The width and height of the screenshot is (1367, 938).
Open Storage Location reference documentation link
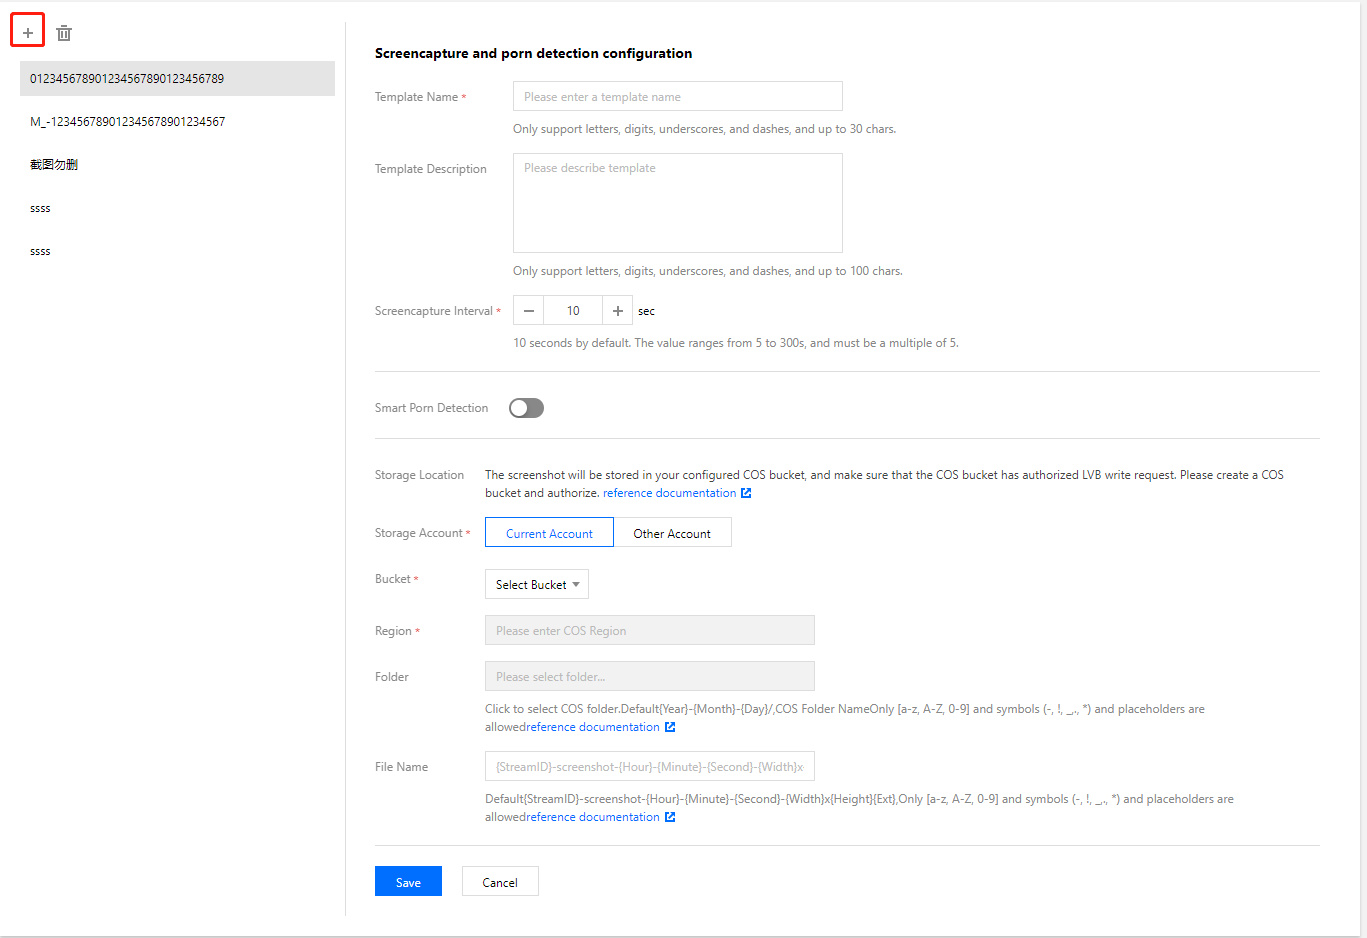click(669, 493)
